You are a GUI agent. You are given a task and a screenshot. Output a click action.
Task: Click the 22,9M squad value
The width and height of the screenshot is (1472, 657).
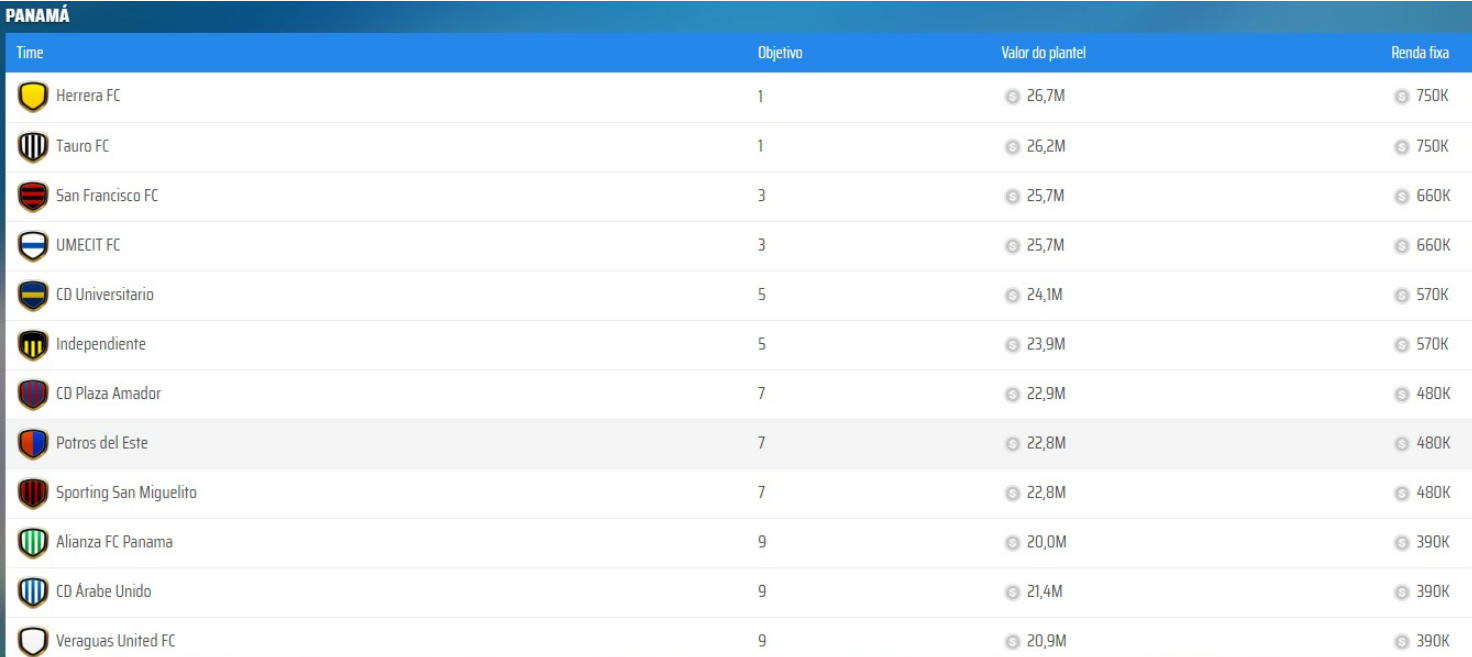pos(1046,393)
